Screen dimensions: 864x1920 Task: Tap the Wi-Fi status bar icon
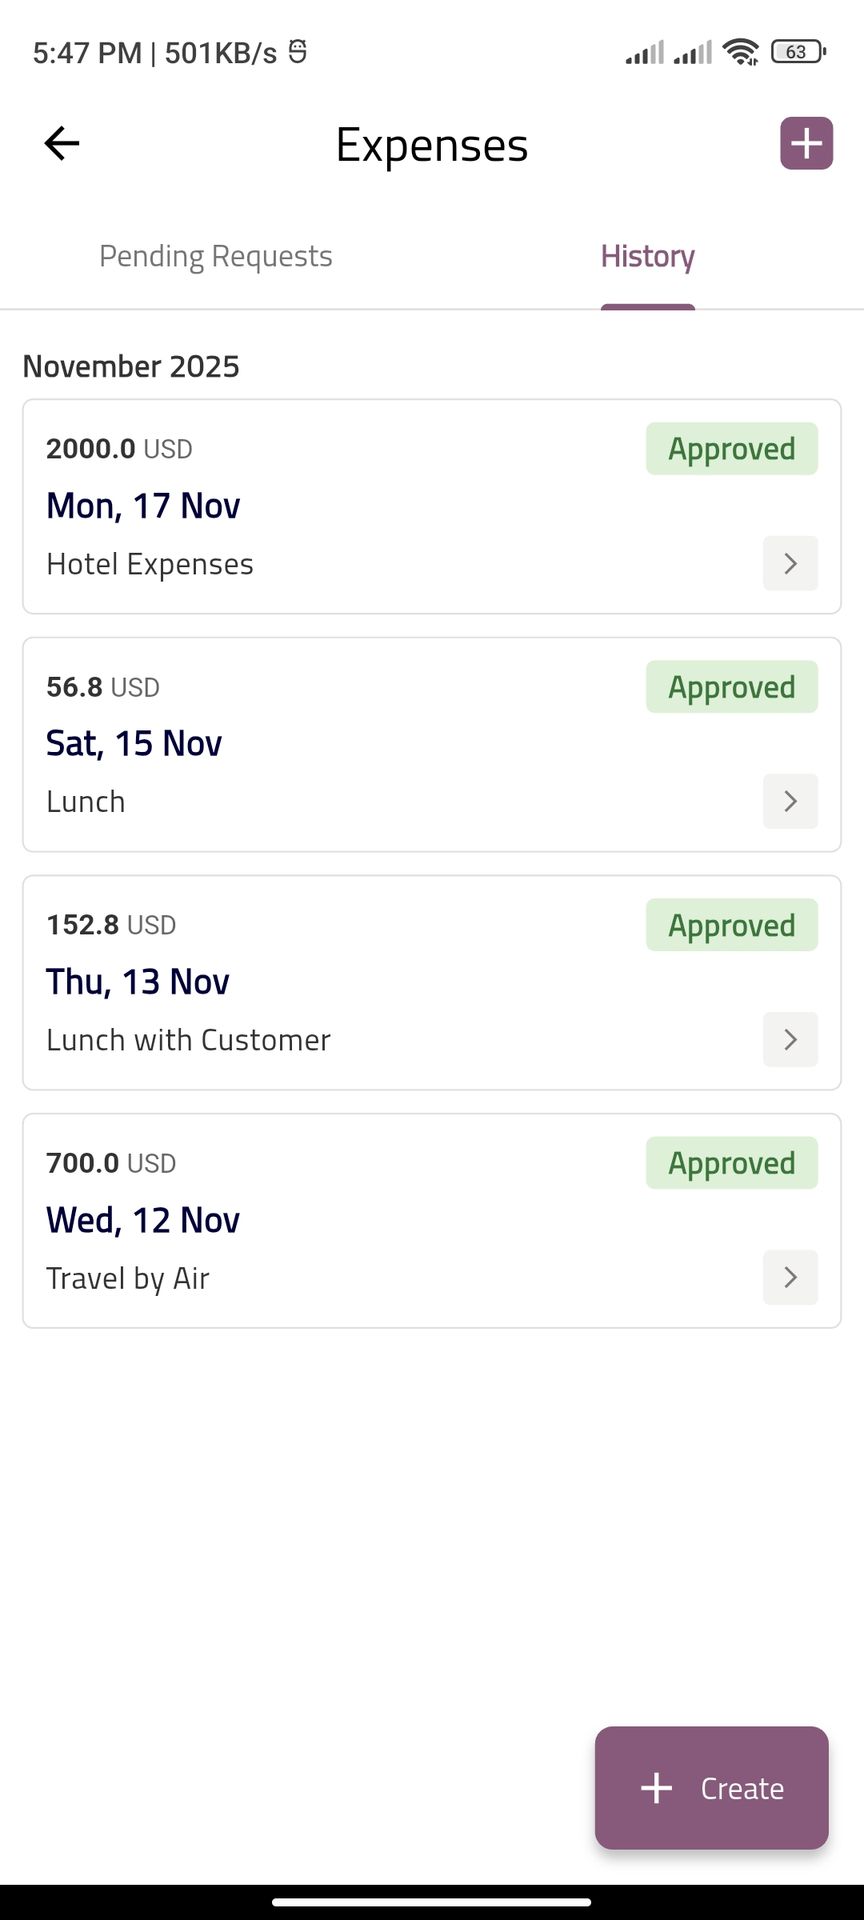(741, 52)
